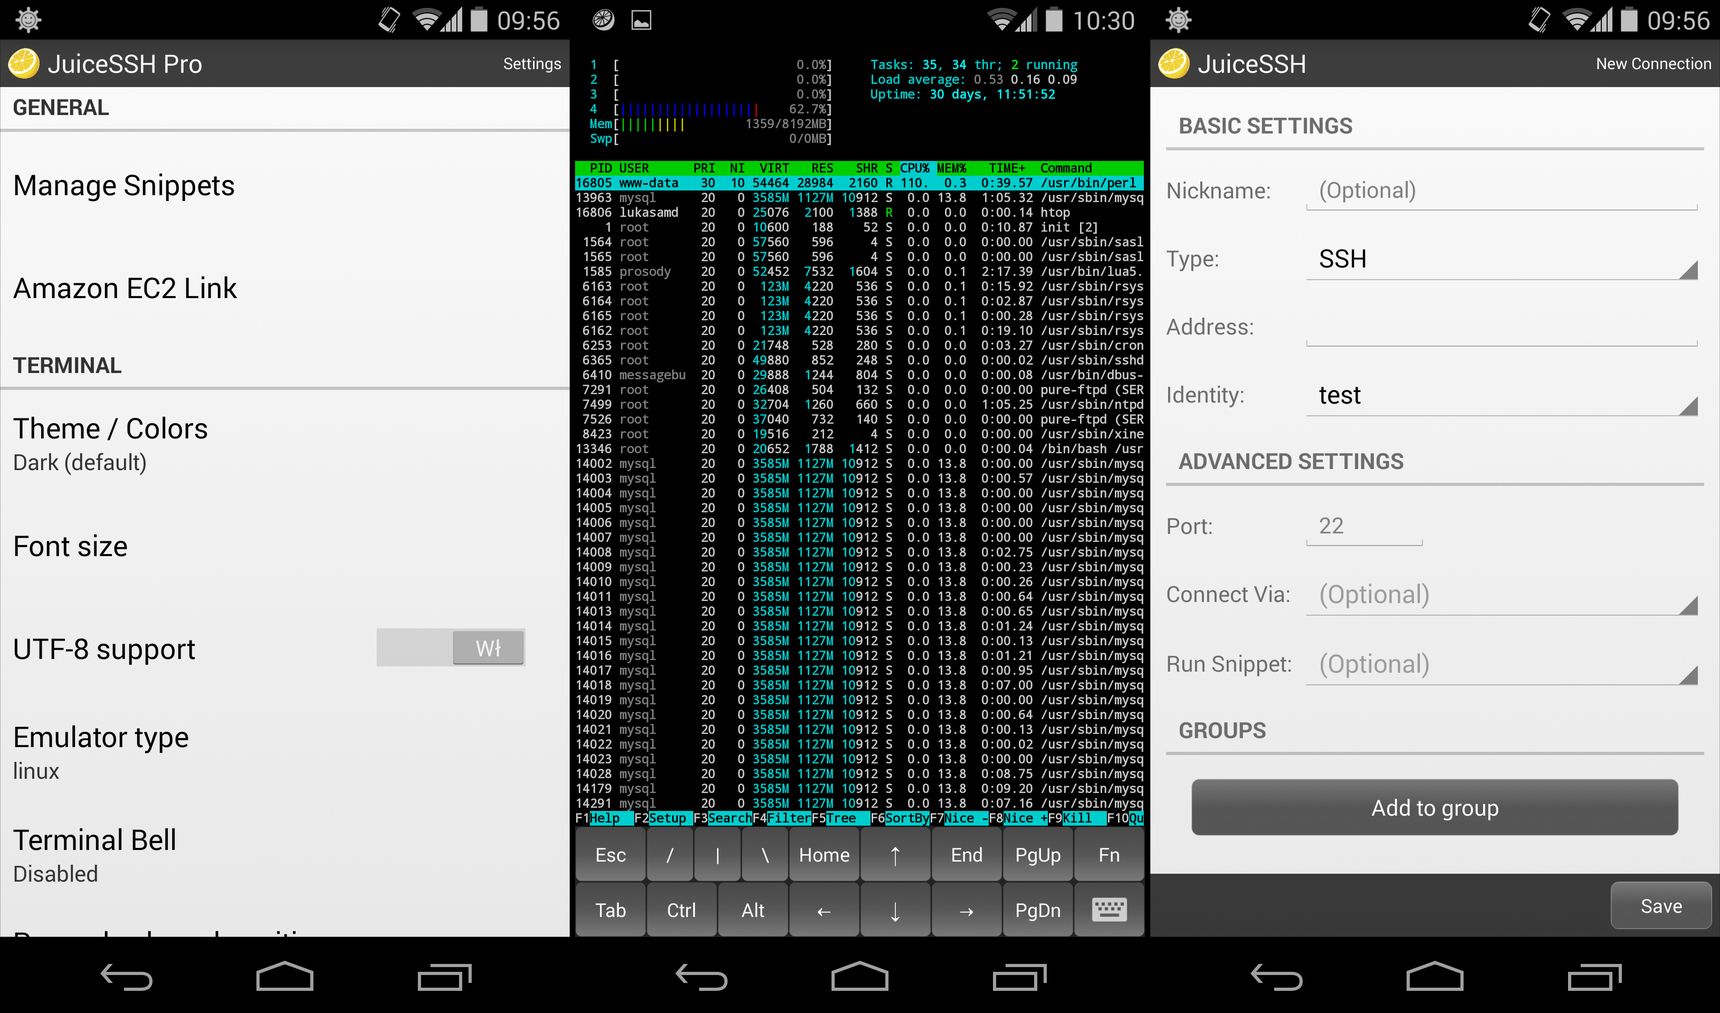Expand the Connect Via dropdown
The width and height of the screenshot is (1720, 1013).
click(x=1502, y=595)
